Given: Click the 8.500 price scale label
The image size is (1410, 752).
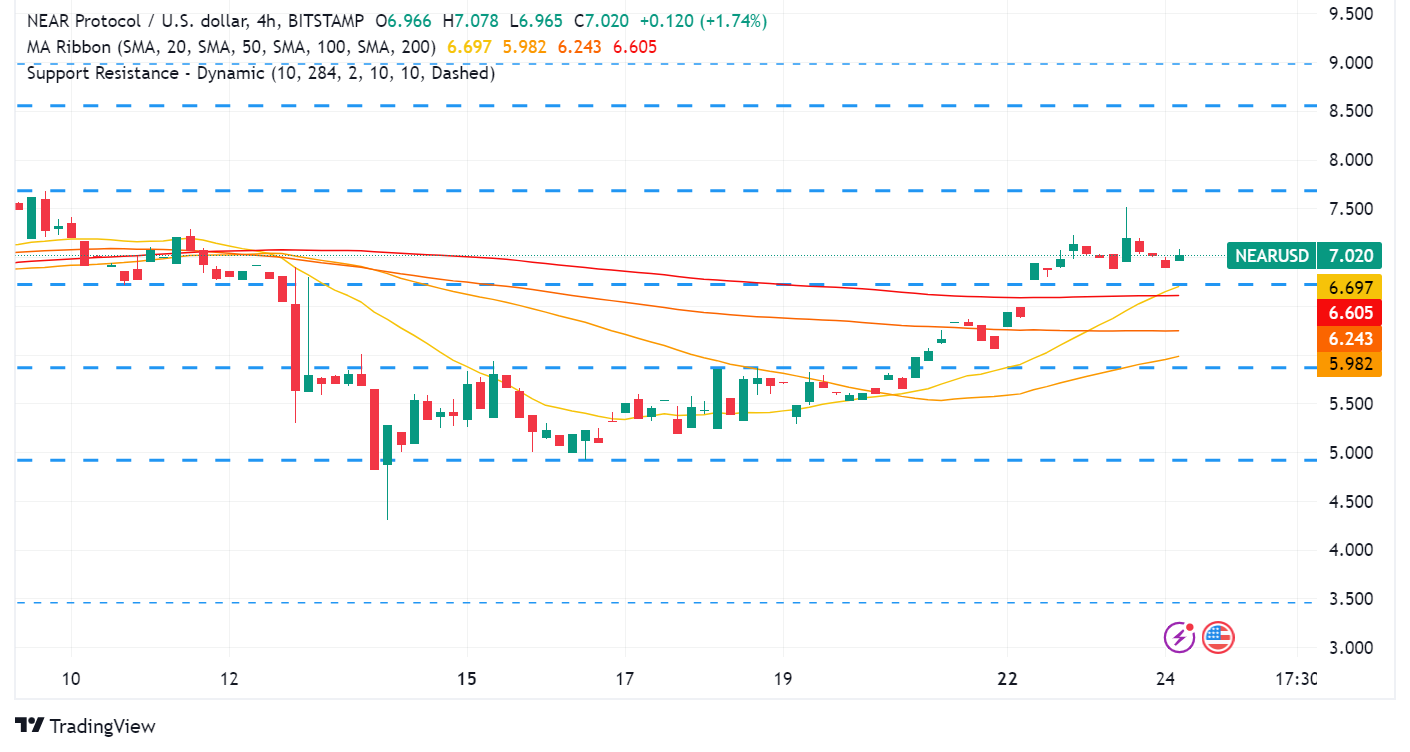Looking at the screenshot, I should [1350, 112].
